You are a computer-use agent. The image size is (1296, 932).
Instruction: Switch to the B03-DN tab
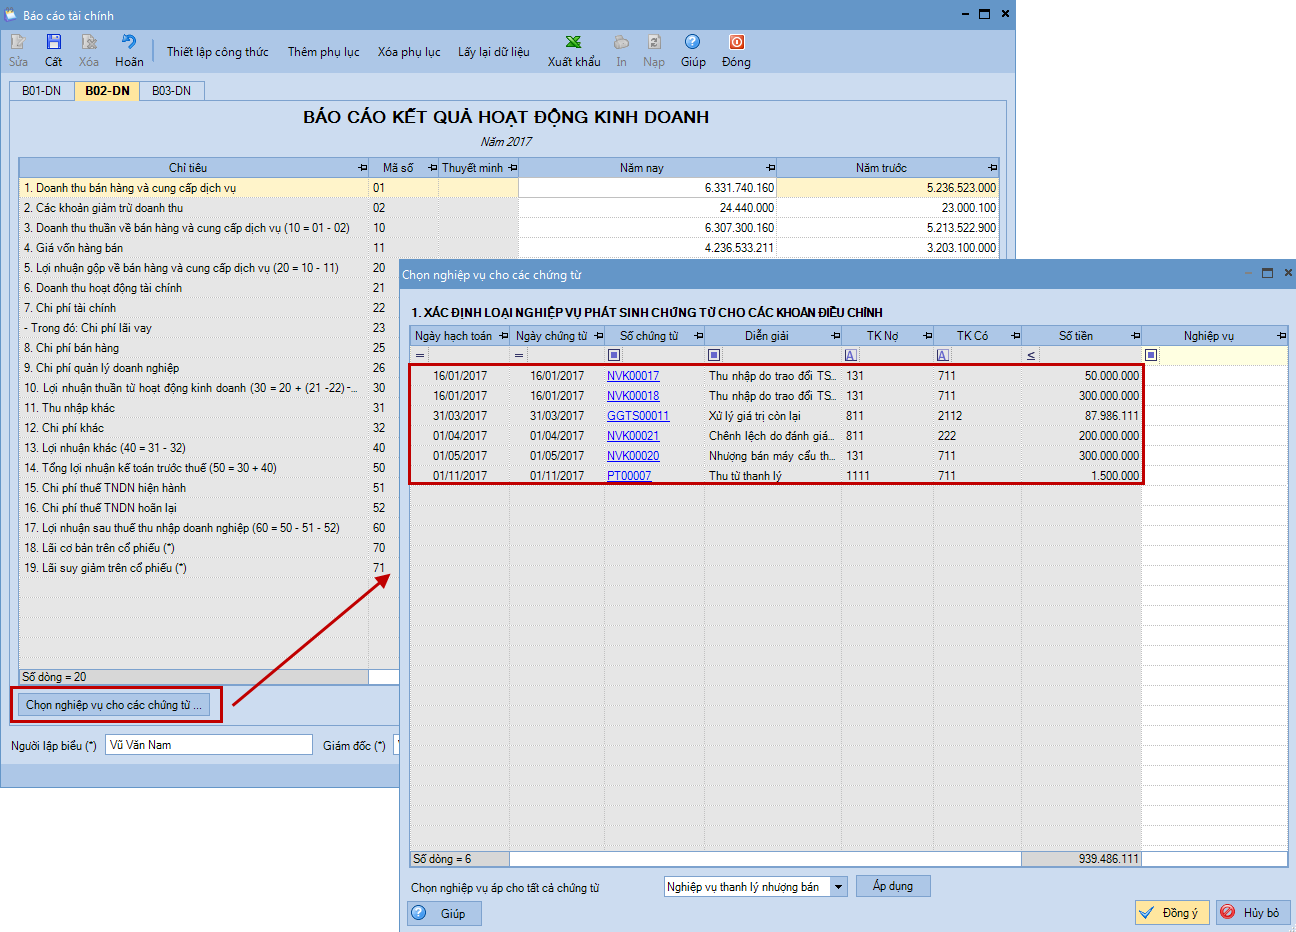point(171,91)
